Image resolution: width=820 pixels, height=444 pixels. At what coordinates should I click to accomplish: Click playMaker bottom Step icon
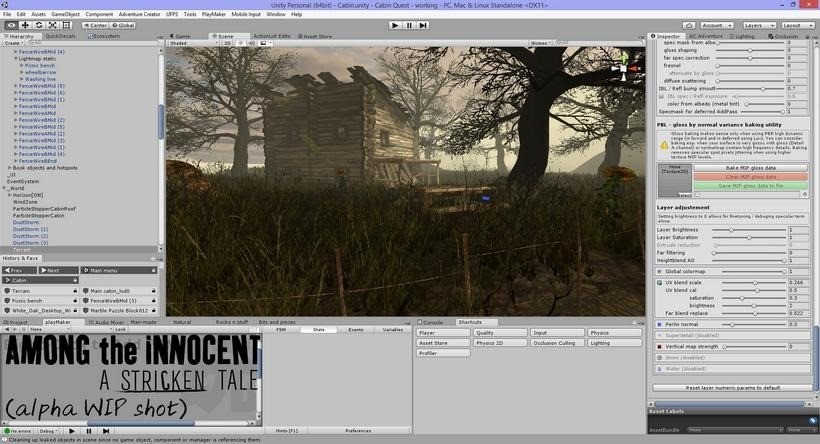[106, 431]
